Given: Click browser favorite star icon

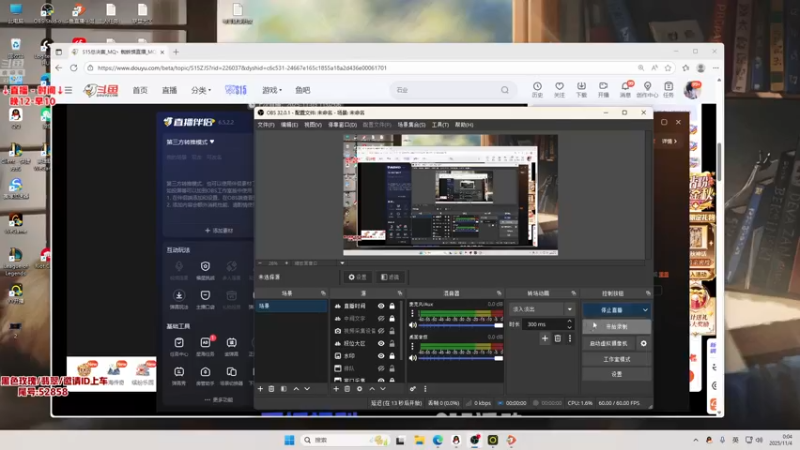Looking at the screenshot, I should coord(668,68).
